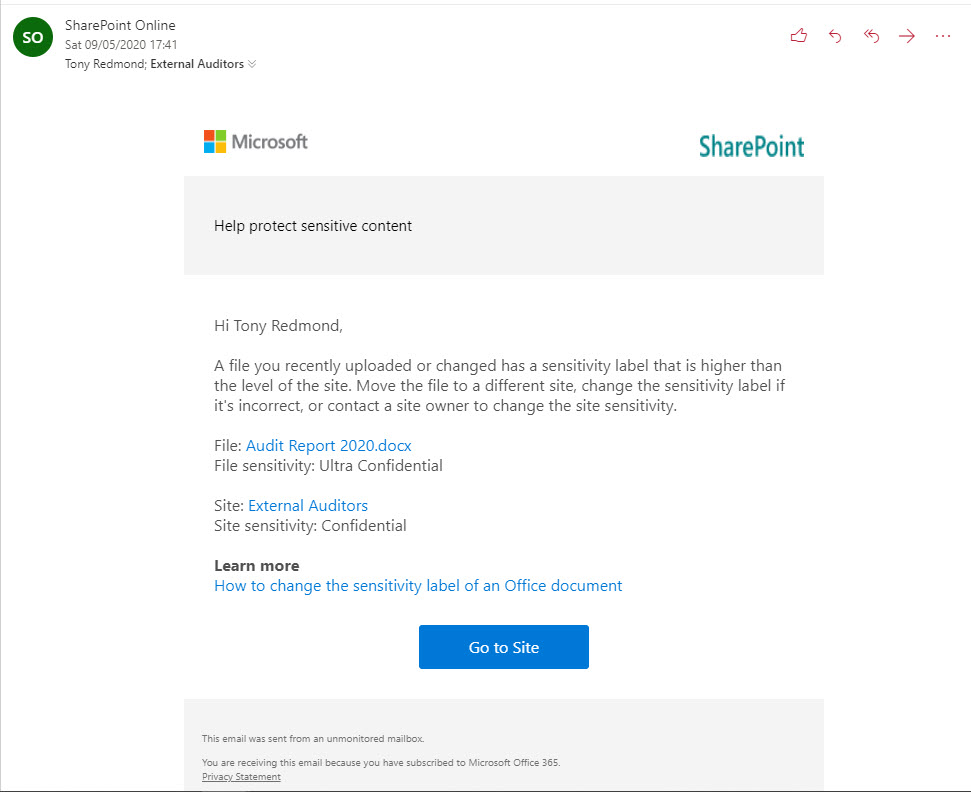Click the Reply arrow icon
The height and width of the screenshot is (792, 971).
pyautogui.click(x=835, y=36)
